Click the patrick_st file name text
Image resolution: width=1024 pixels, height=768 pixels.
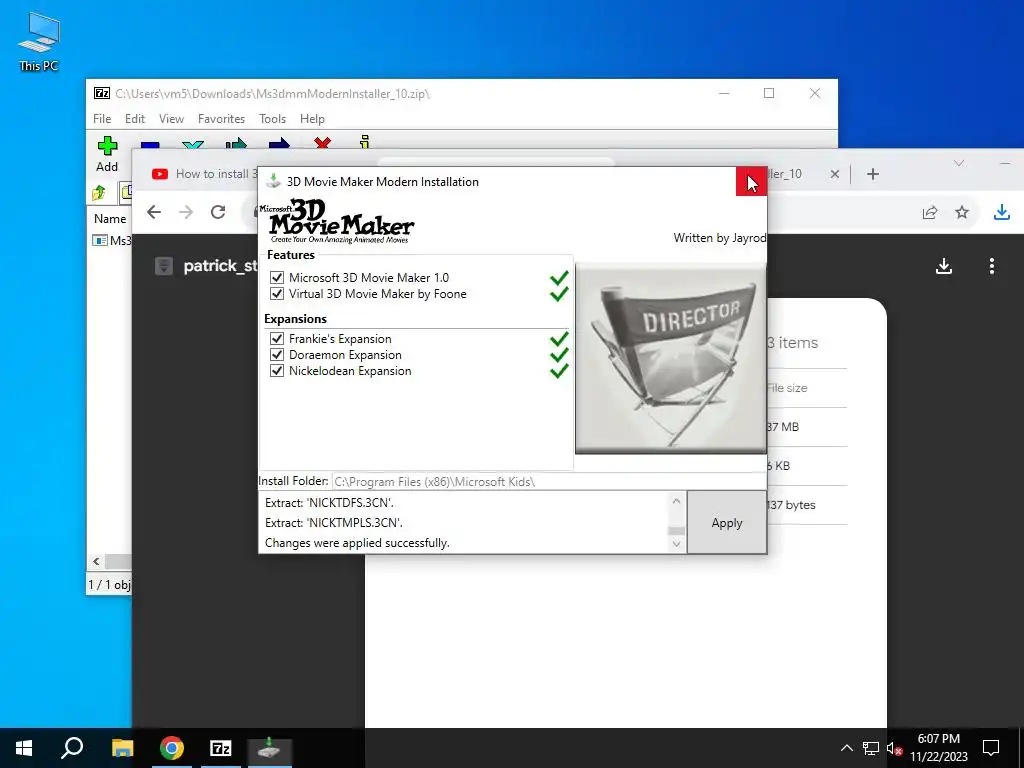pos(221,266)
